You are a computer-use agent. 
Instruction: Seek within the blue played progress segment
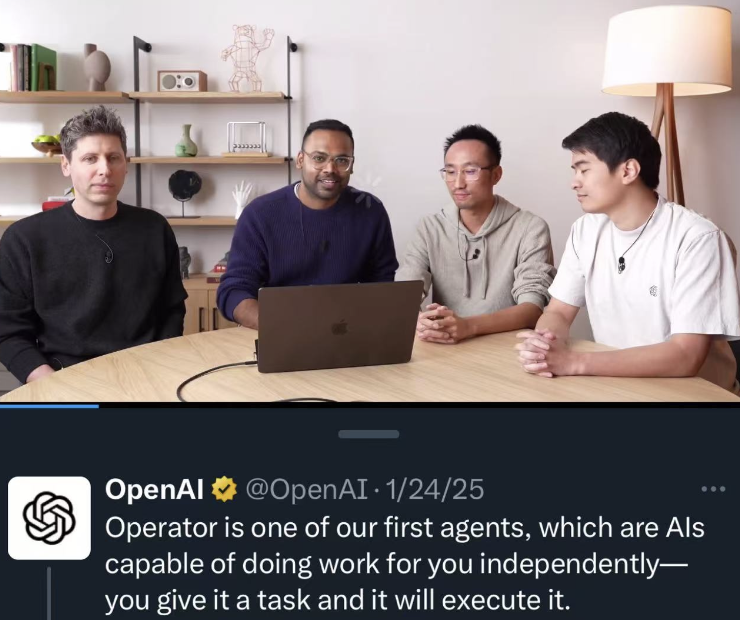[50, 405]
